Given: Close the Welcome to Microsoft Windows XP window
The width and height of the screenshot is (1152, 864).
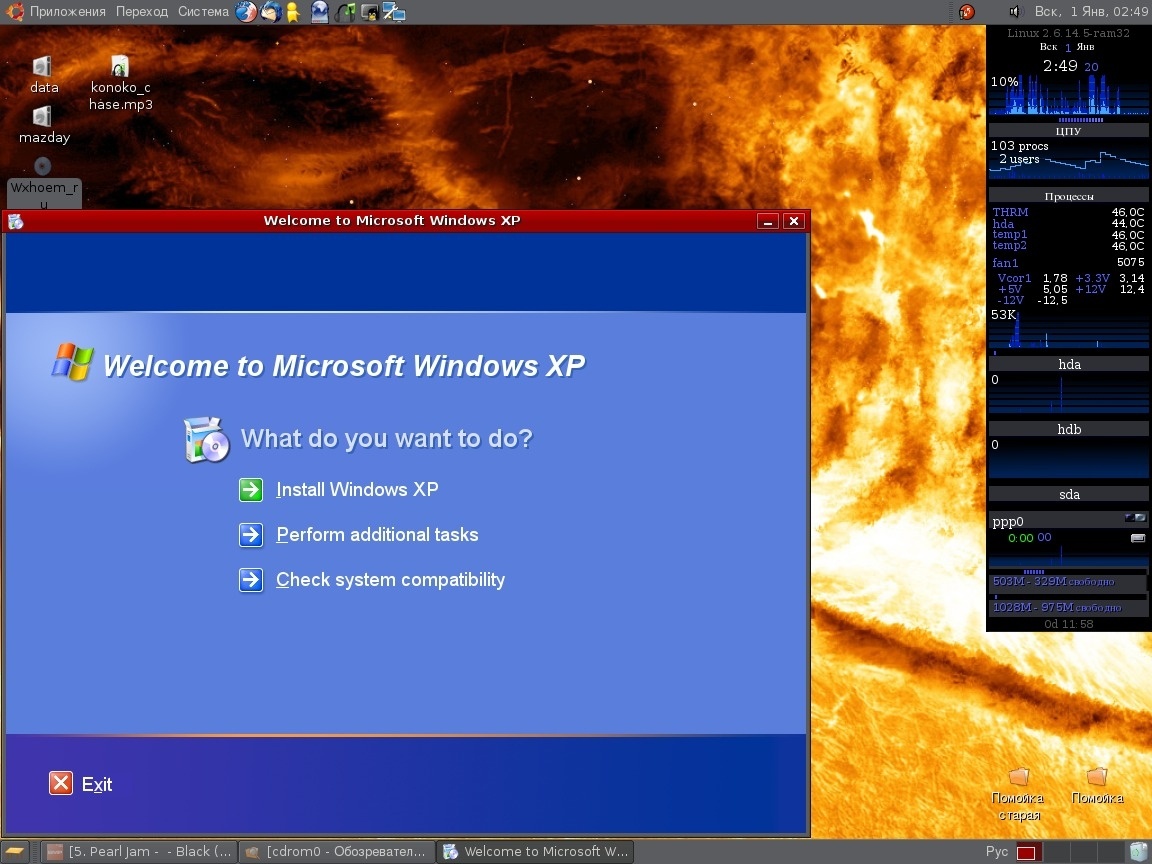Looking at the screenshot, I should tap(793, 221).
